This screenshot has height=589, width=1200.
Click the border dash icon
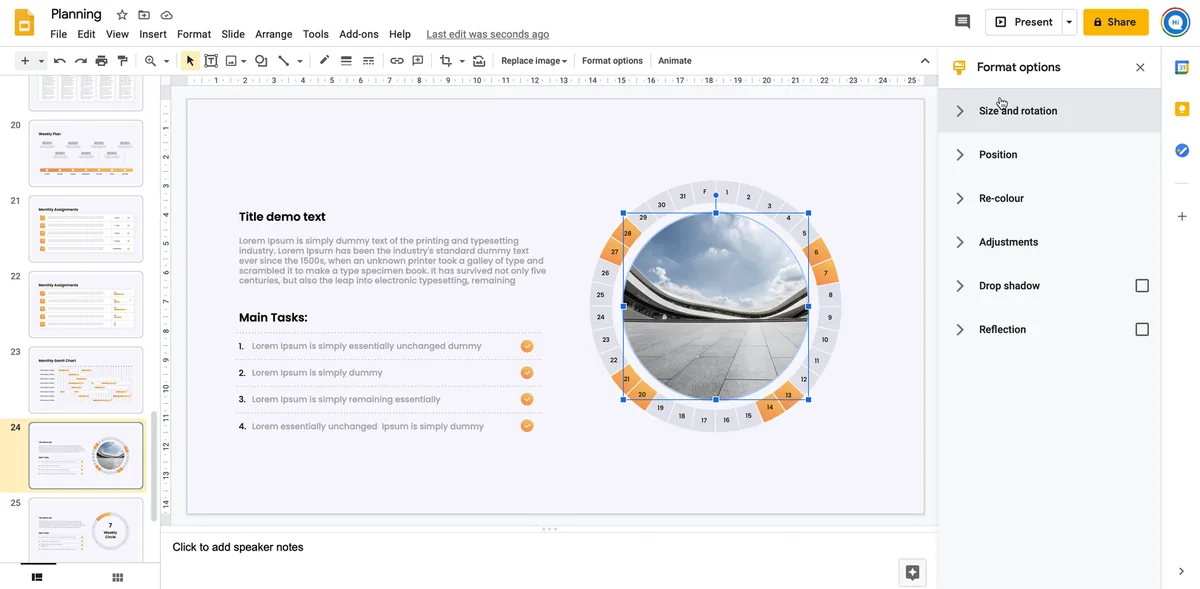click(368, 61)
